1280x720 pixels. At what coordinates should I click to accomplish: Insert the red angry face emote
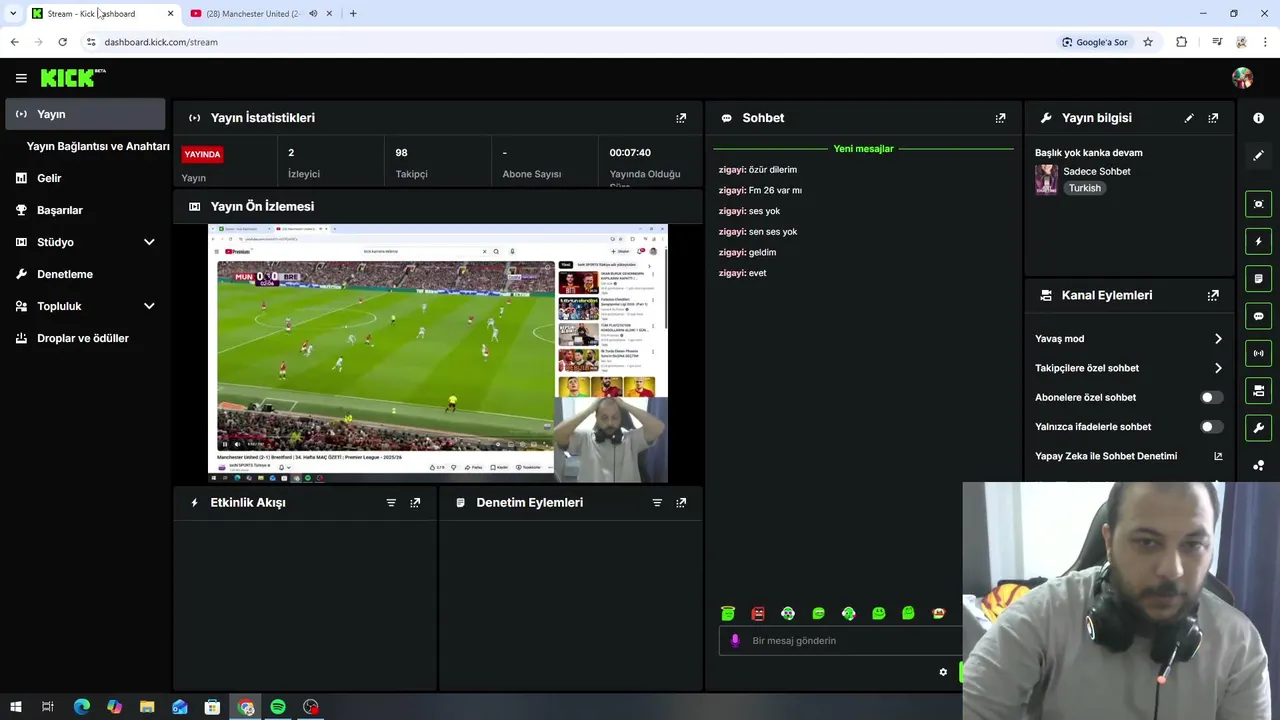click(x=758, y=613)
